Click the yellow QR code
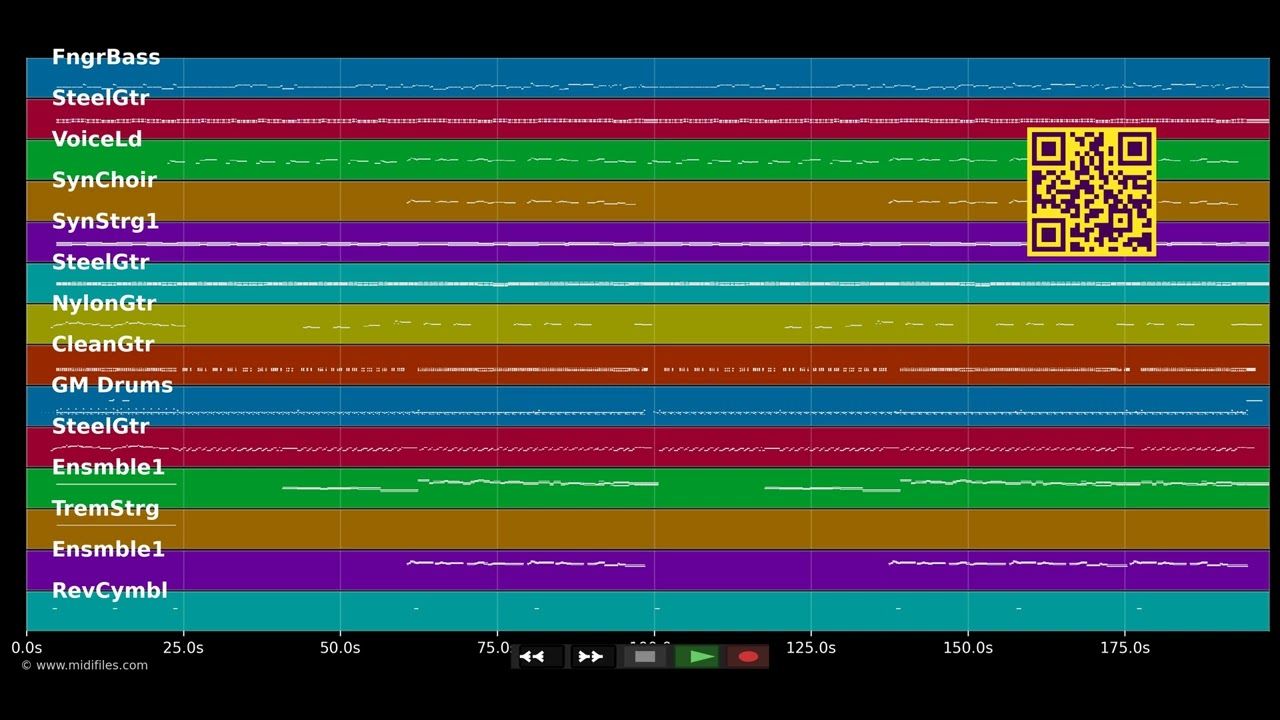The width and height of the screenshot is (1280, 720). [1092, 192]
